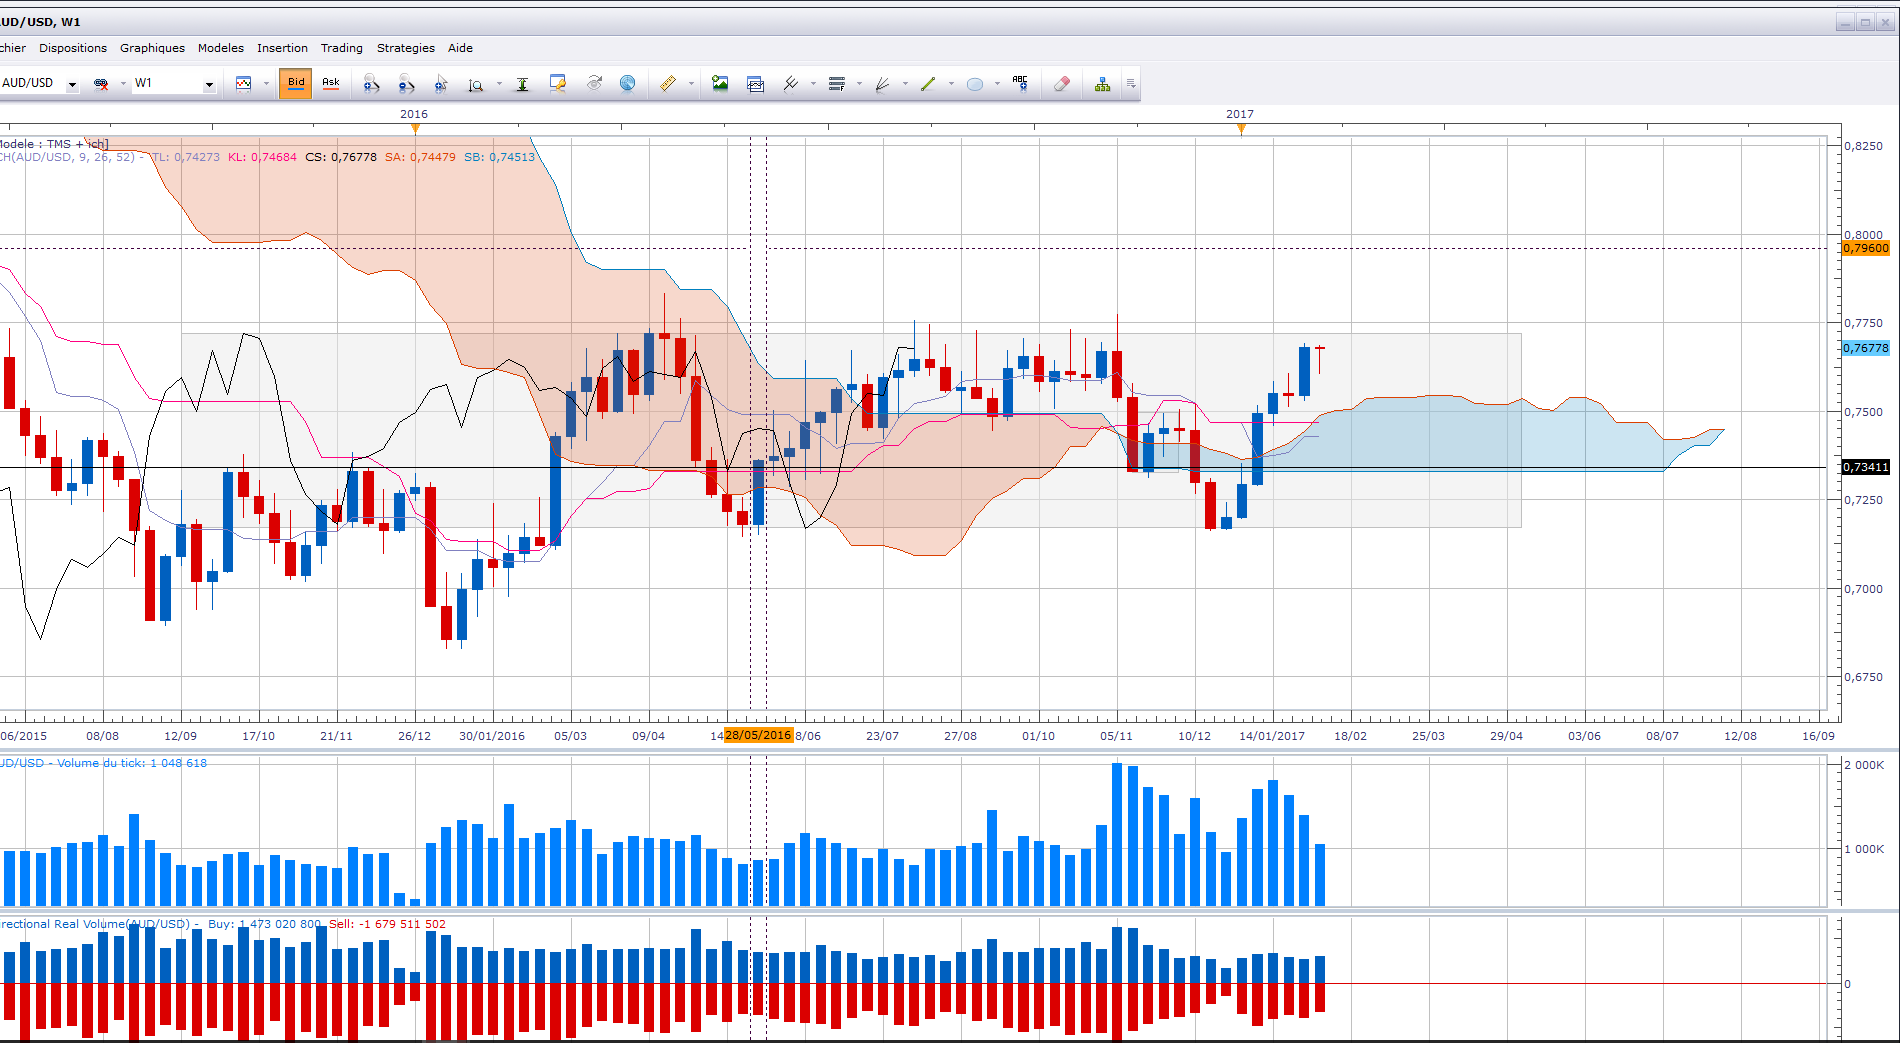This screenshot has width=1900, height=1043.
Task: Expand the chart type dropdown arrow
Action: (x=266, y=84)
